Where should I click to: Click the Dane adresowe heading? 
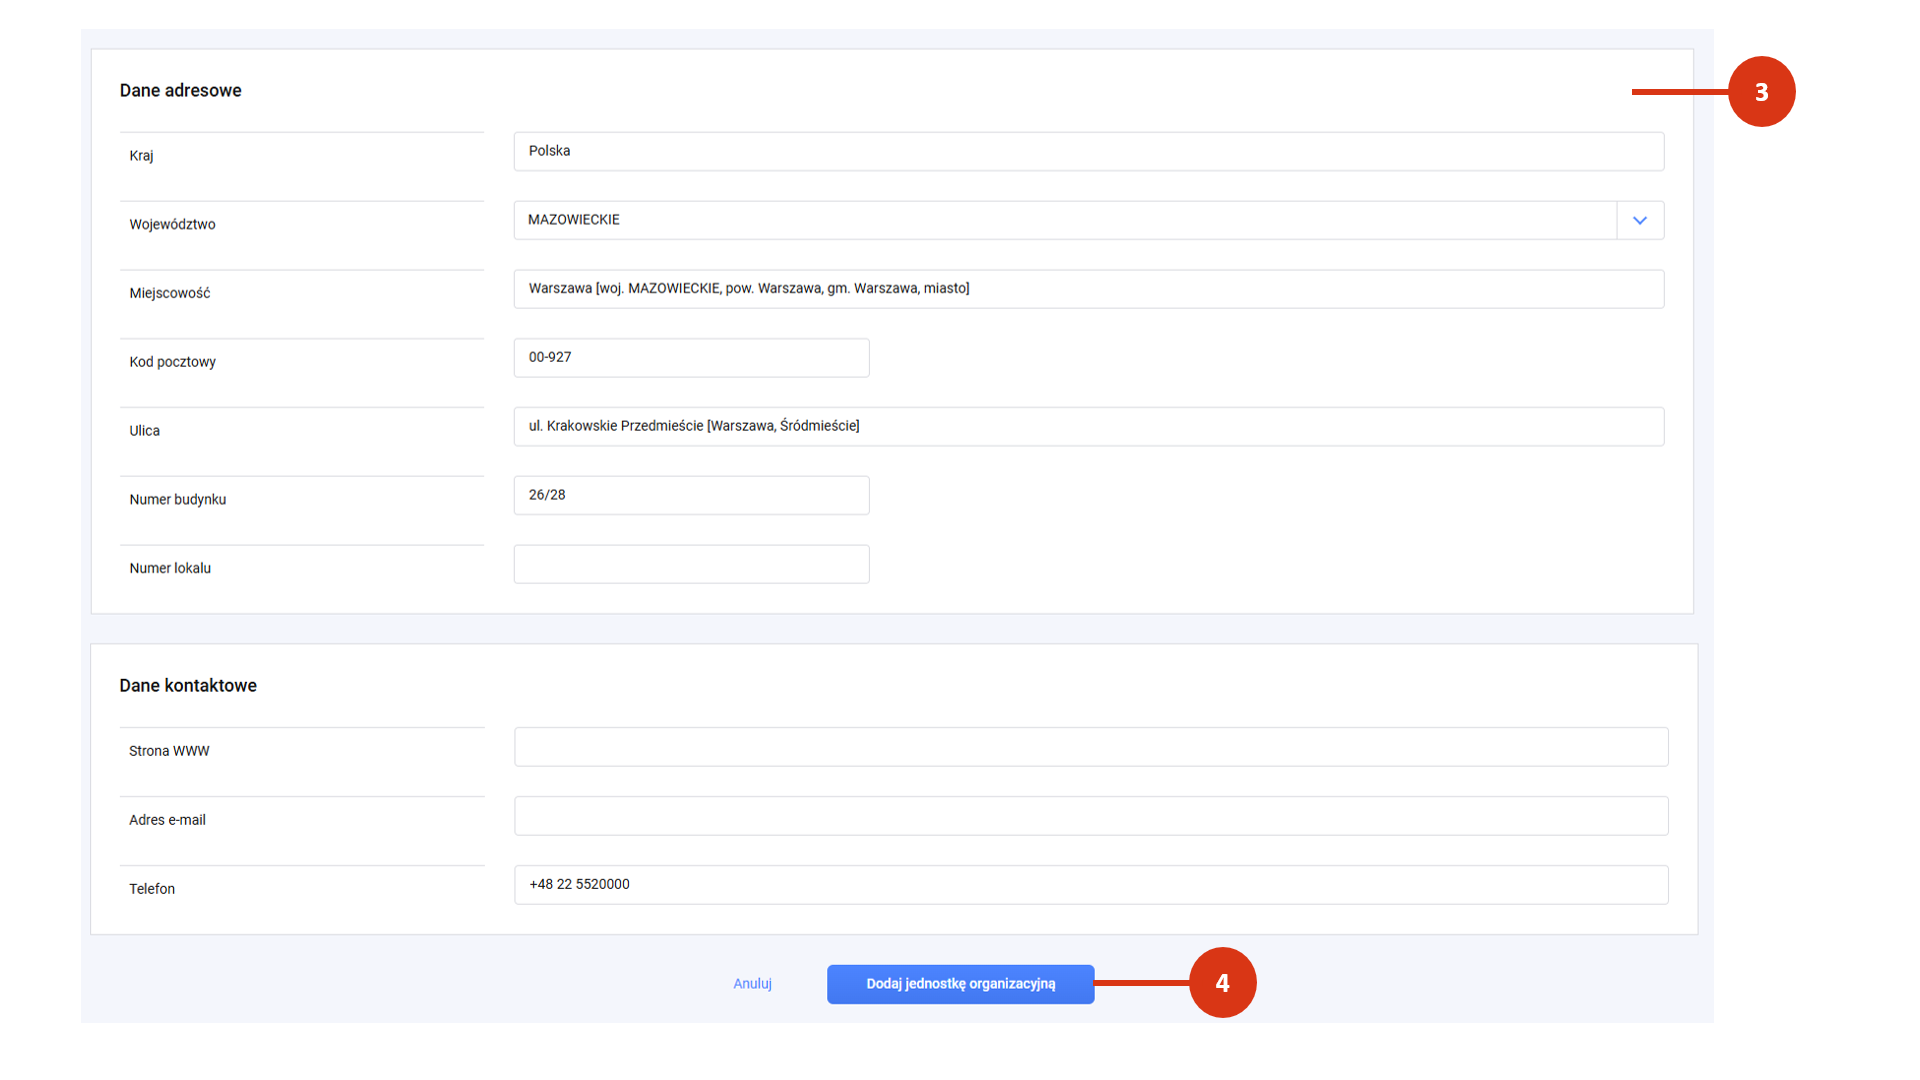(x=180, y=91)
